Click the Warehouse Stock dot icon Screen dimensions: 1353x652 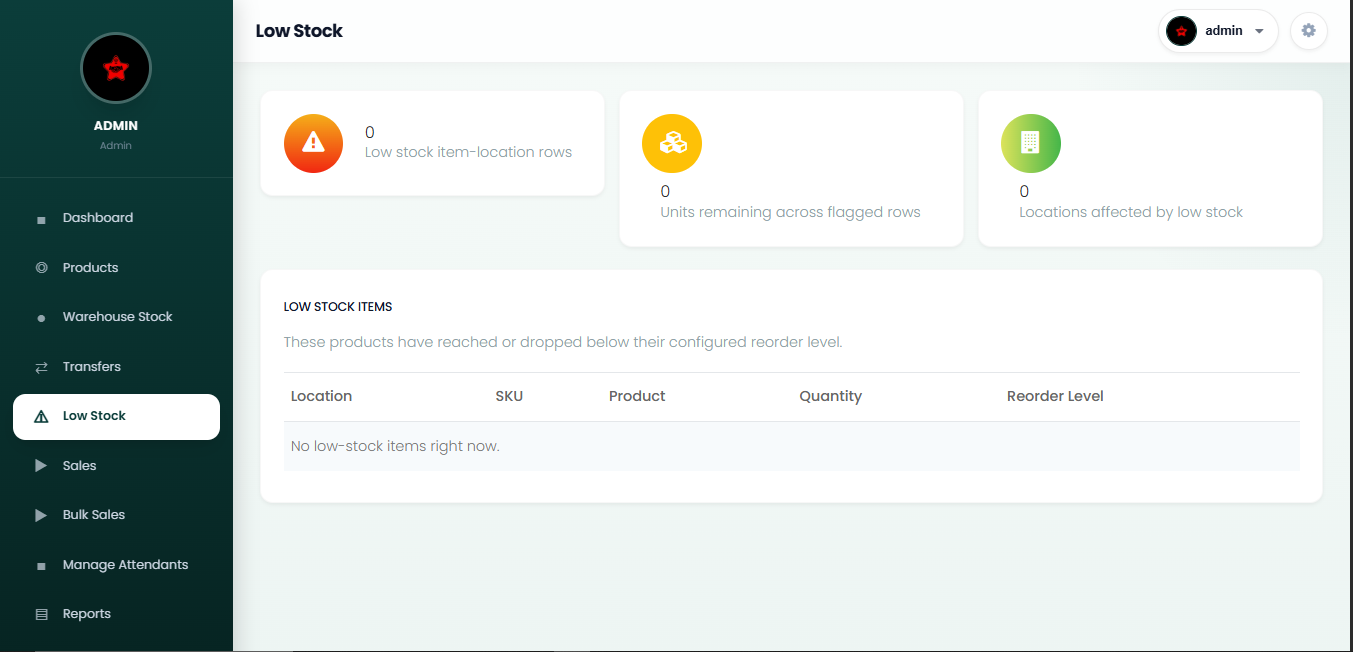click(x=41, y=318)
